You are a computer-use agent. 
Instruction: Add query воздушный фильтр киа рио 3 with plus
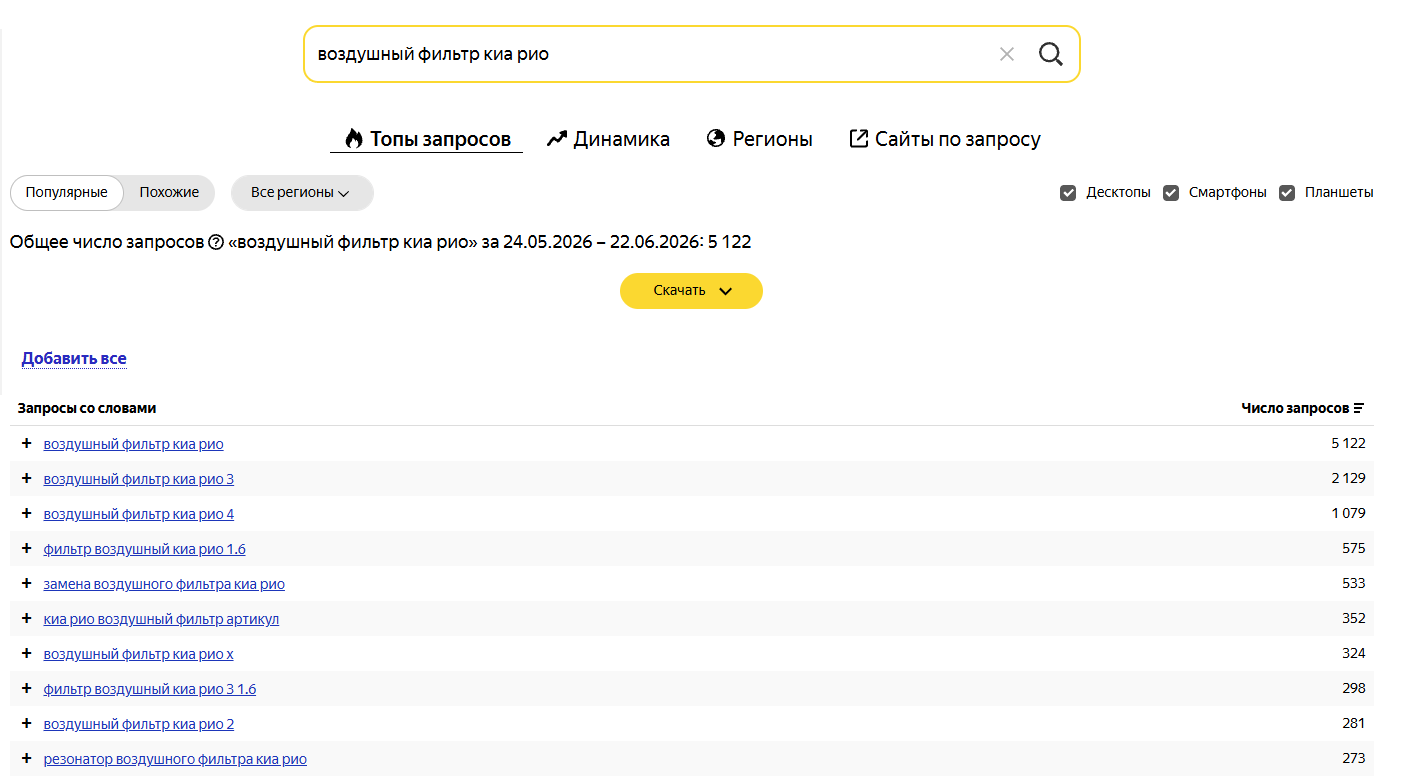click(27, 478)
